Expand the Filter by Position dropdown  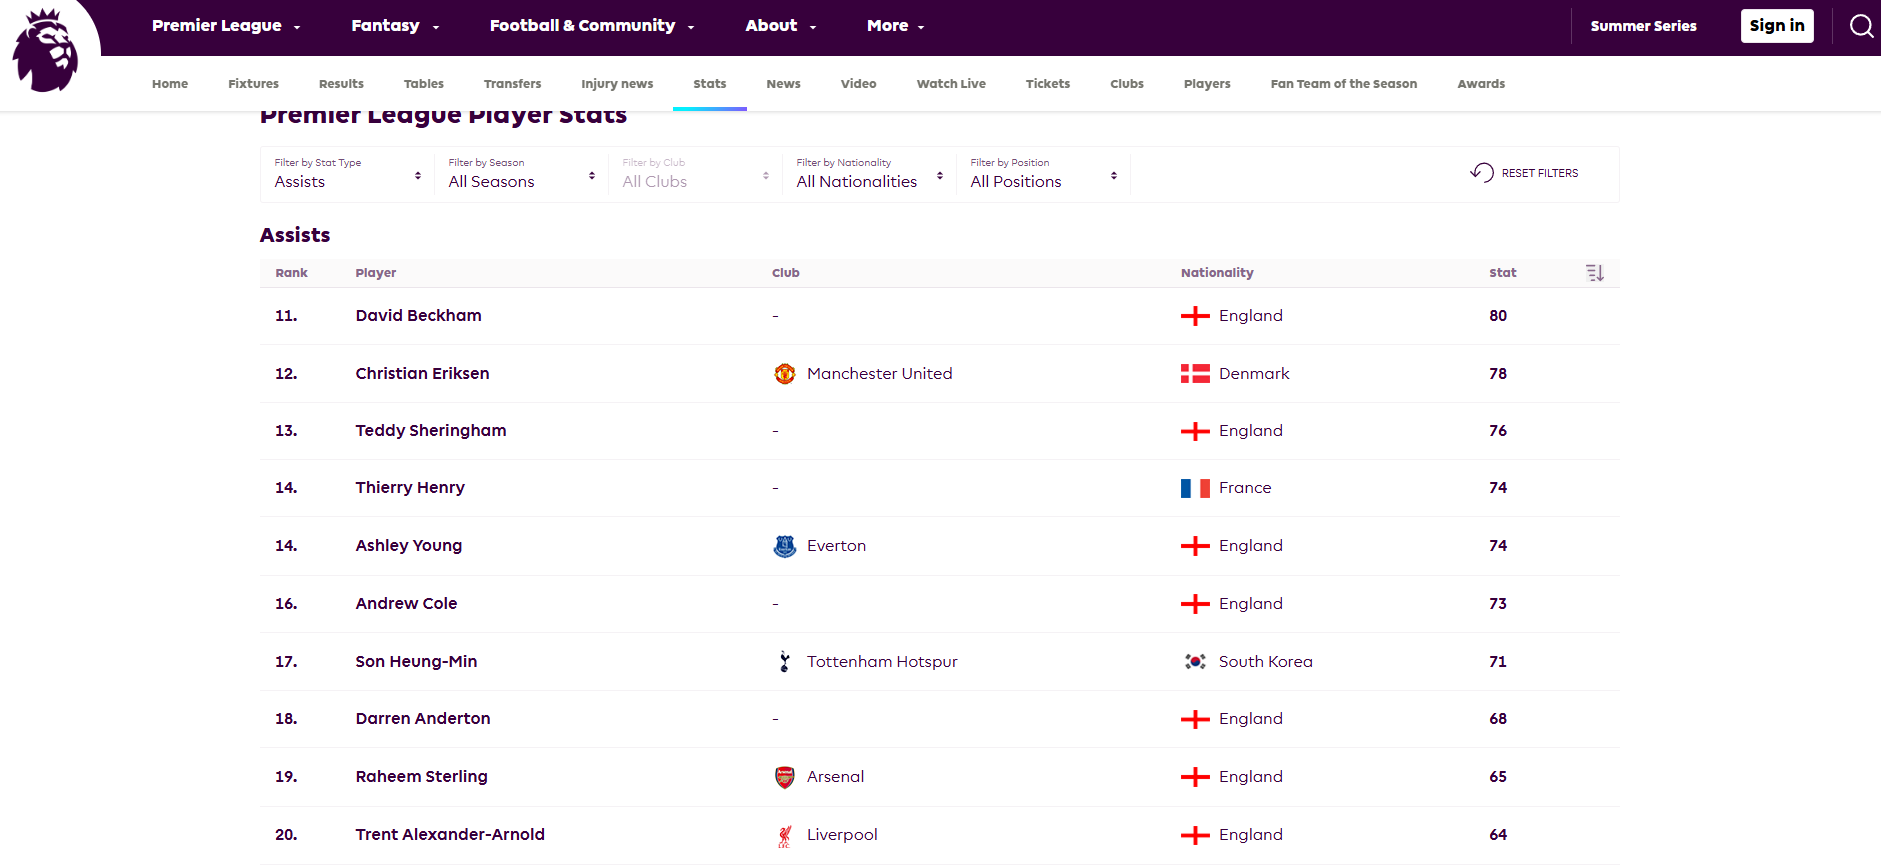click(x=1043, y=175)
